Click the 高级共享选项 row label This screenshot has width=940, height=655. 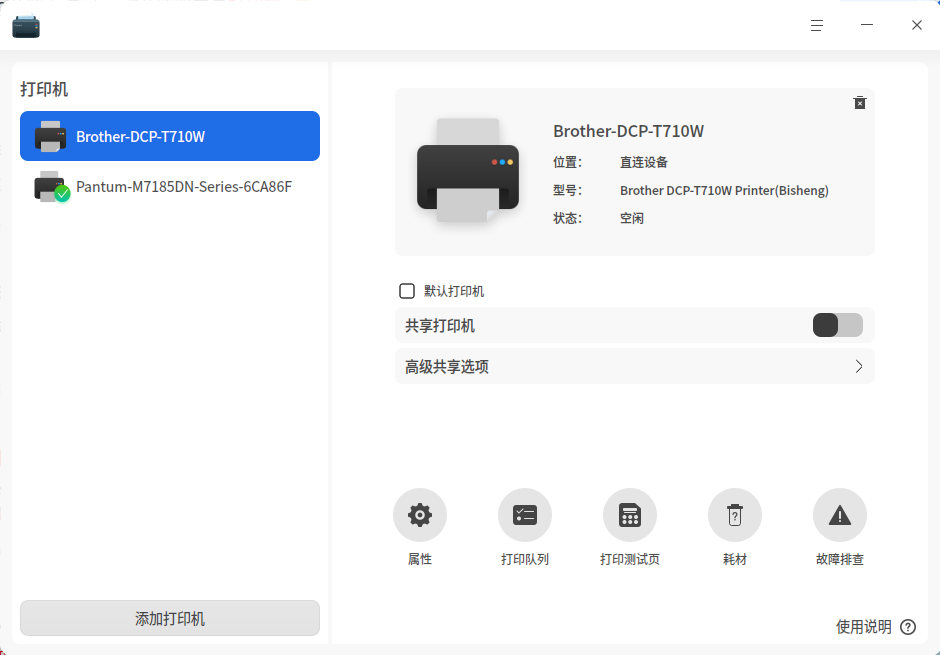(447, 366)
